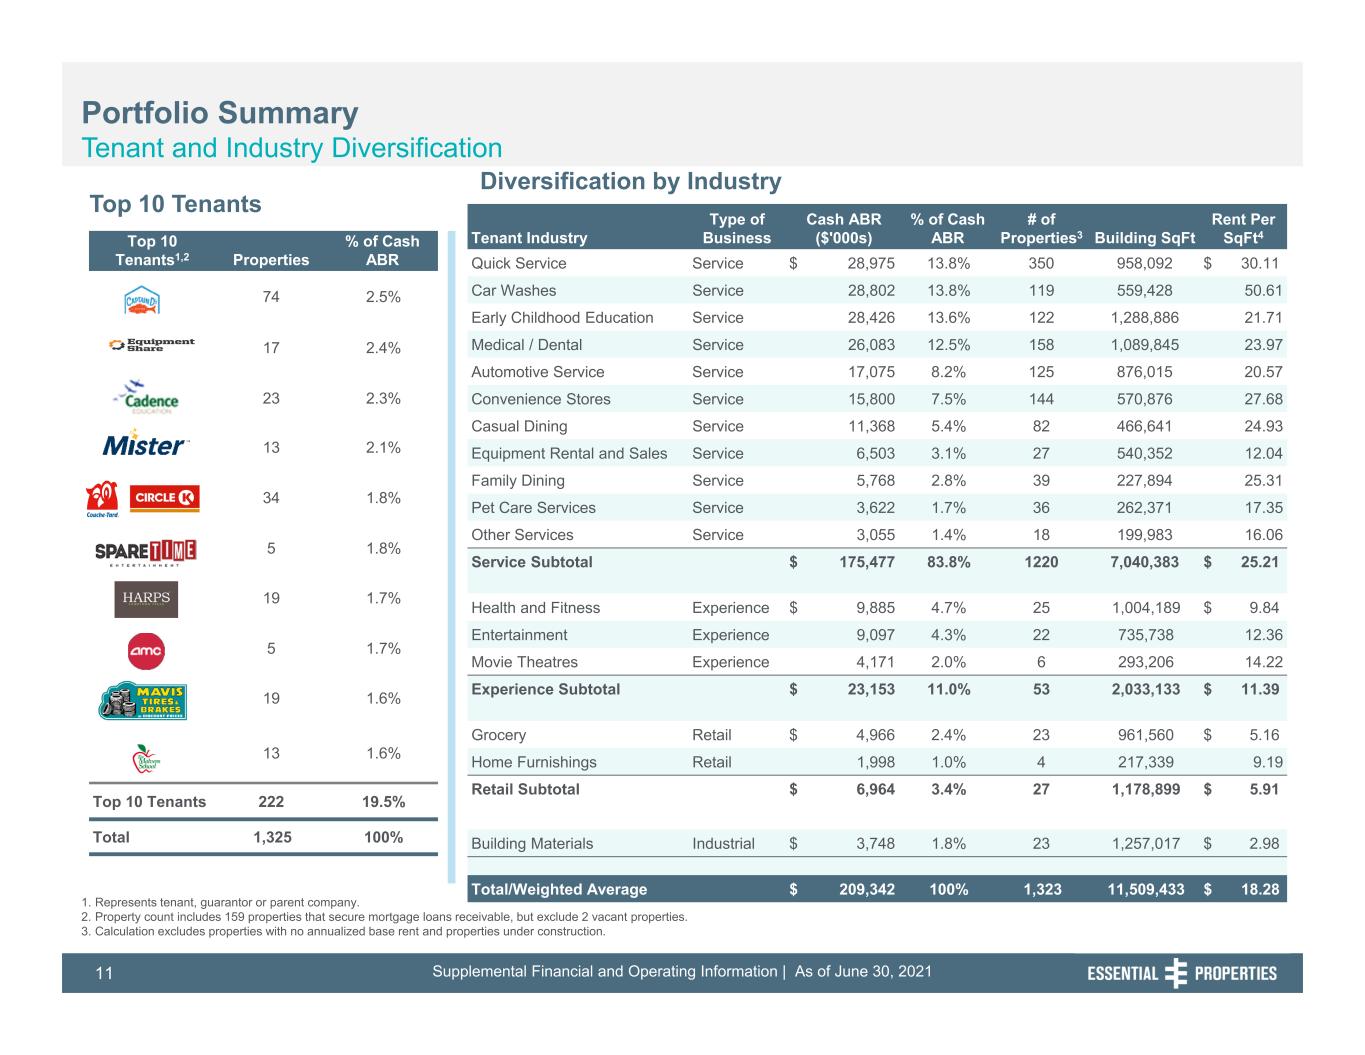The width and height of the screenshot is (1365, 1055).
Task: Click the Captain D's tenant logo
Action: 142,299
